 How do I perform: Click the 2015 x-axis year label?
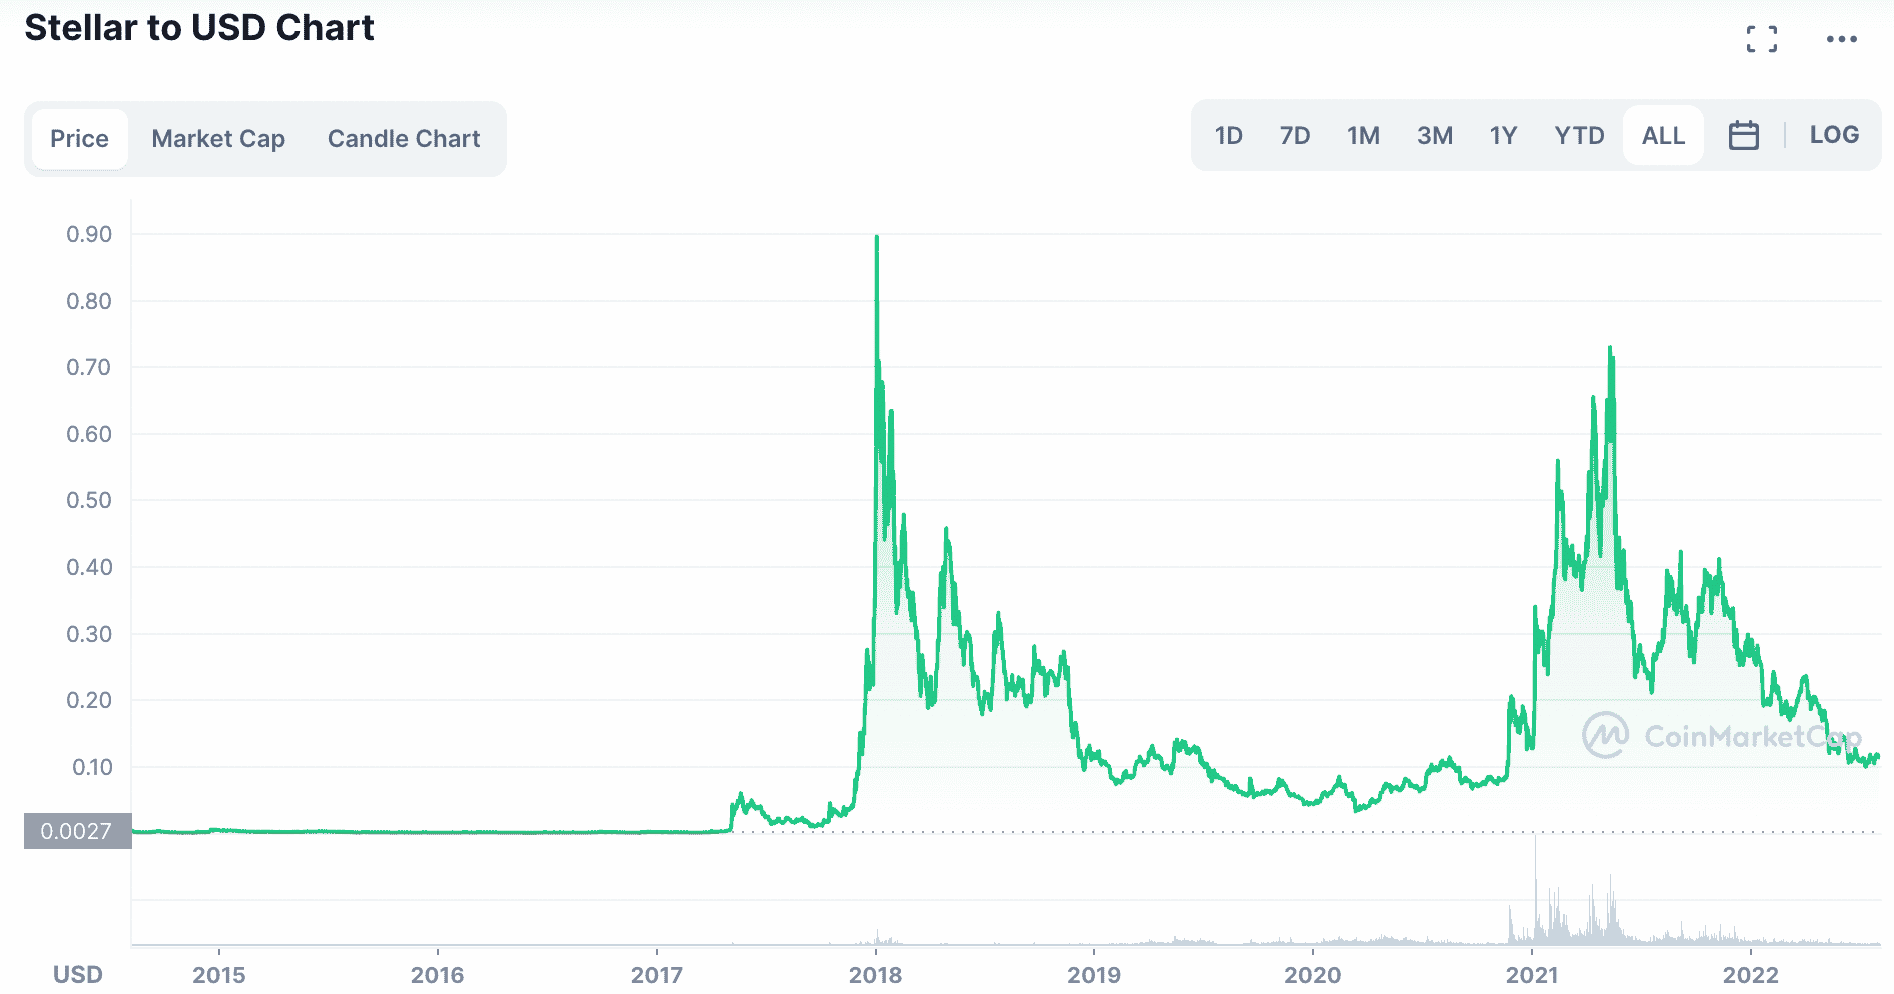tap(219, 975)
